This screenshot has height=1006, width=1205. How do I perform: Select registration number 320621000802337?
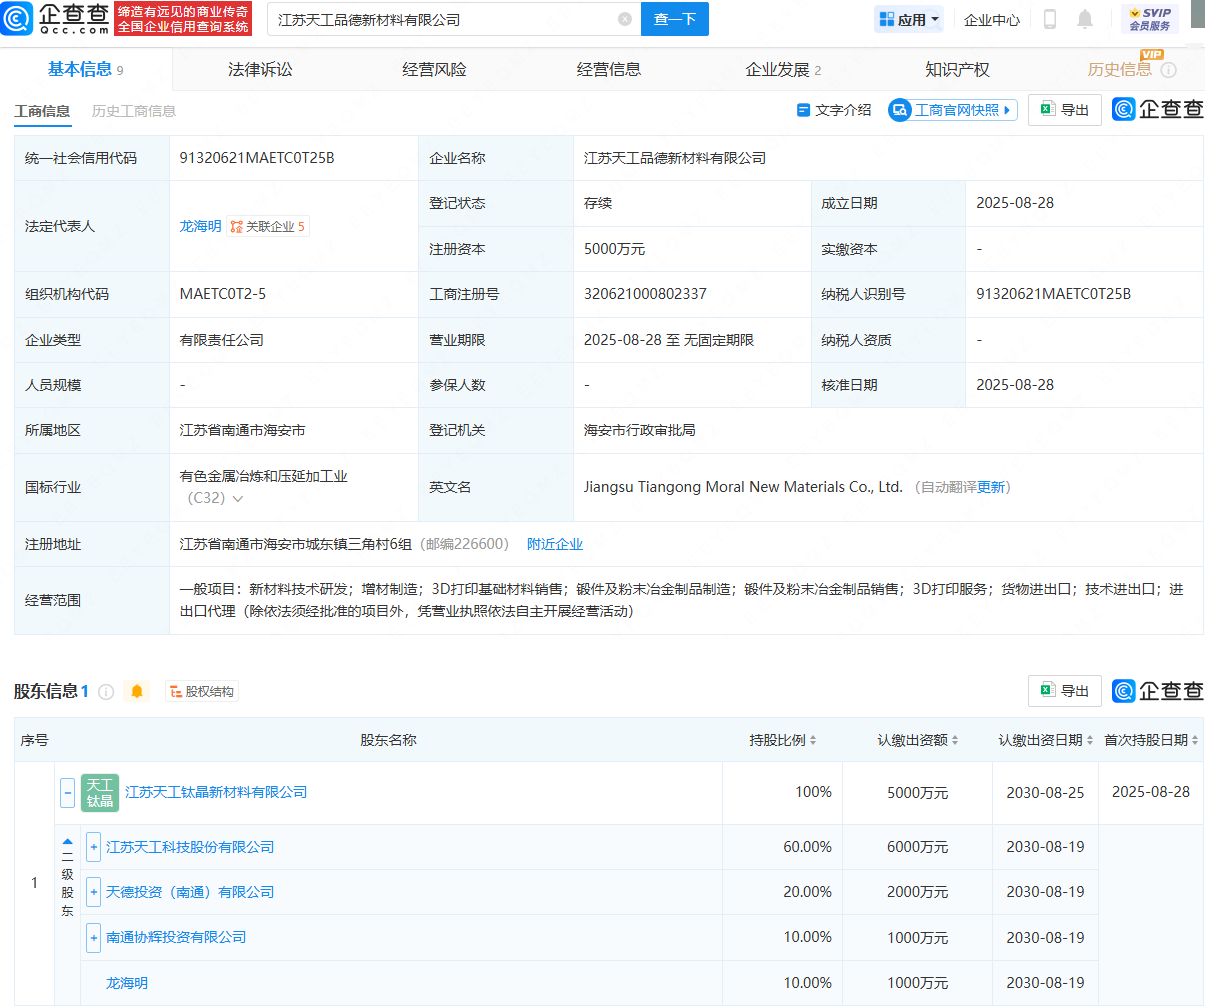645,294
